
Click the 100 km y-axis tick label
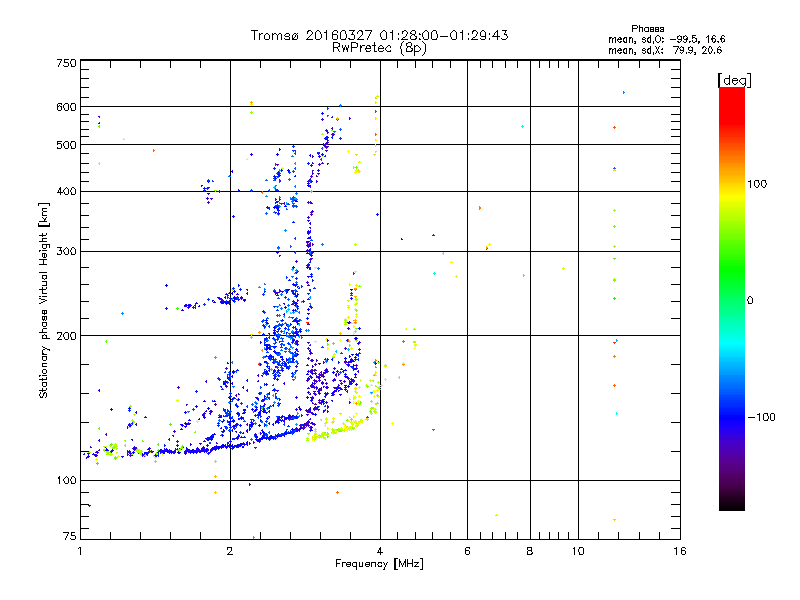tap(67, 481)
